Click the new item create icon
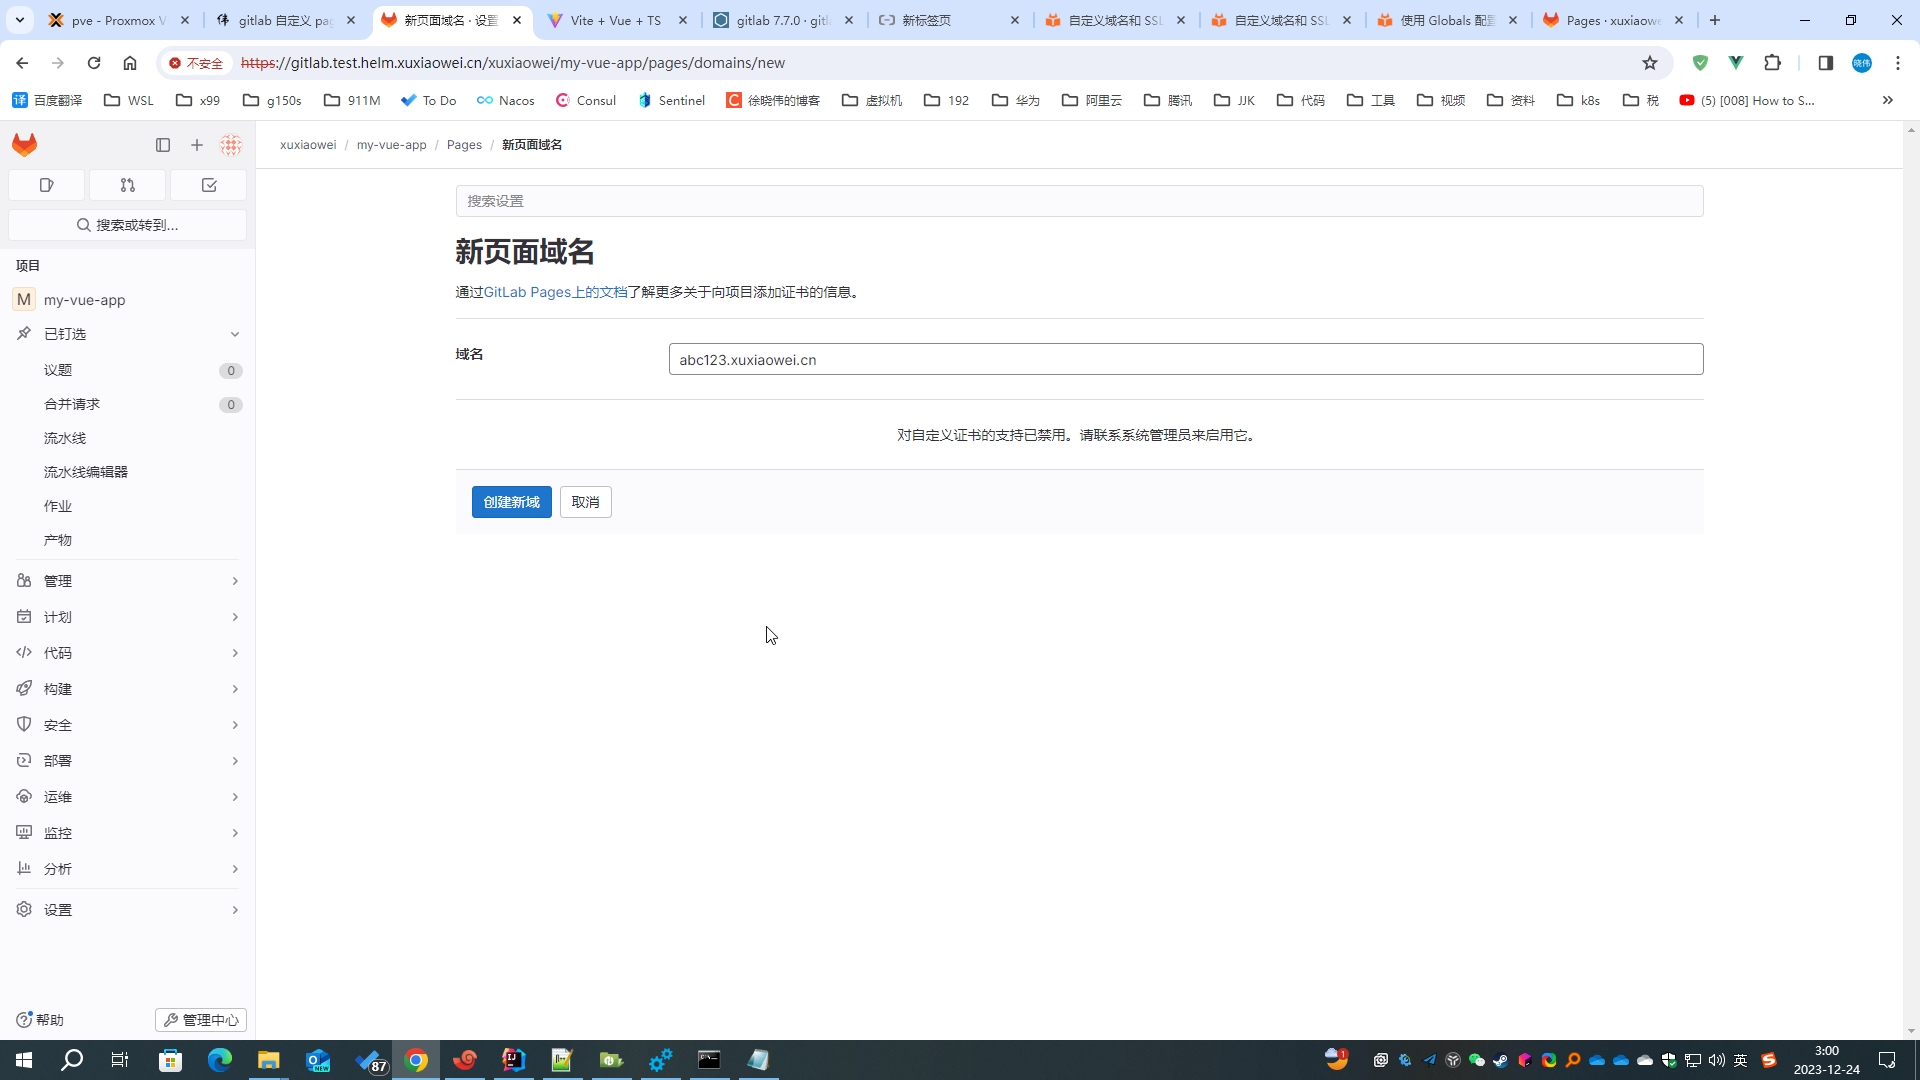This screenshot has width=1920, height=1080. tap(196, 144)
